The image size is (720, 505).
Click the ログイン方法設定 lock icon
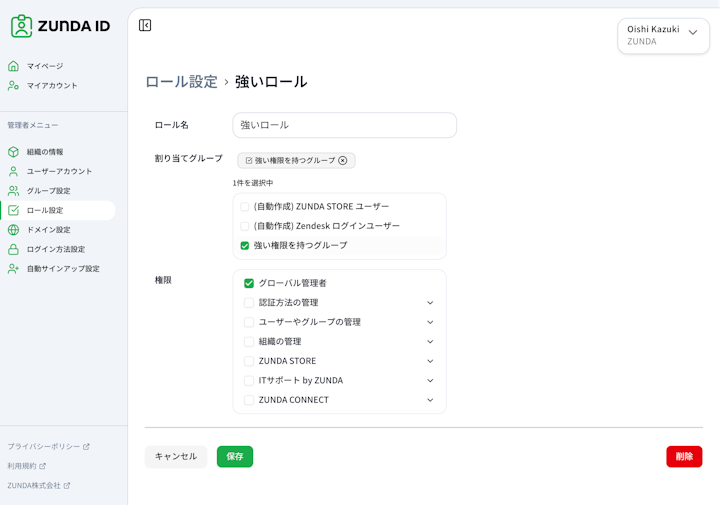[x=13, y=249]
